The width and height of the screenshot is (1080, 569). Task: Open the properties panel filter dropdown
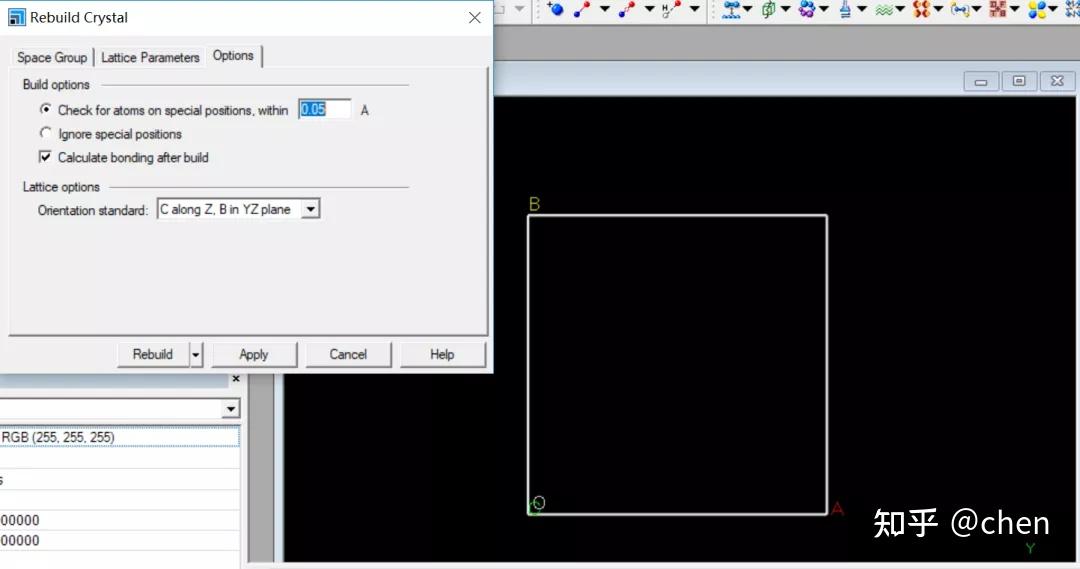pos(231,409)
